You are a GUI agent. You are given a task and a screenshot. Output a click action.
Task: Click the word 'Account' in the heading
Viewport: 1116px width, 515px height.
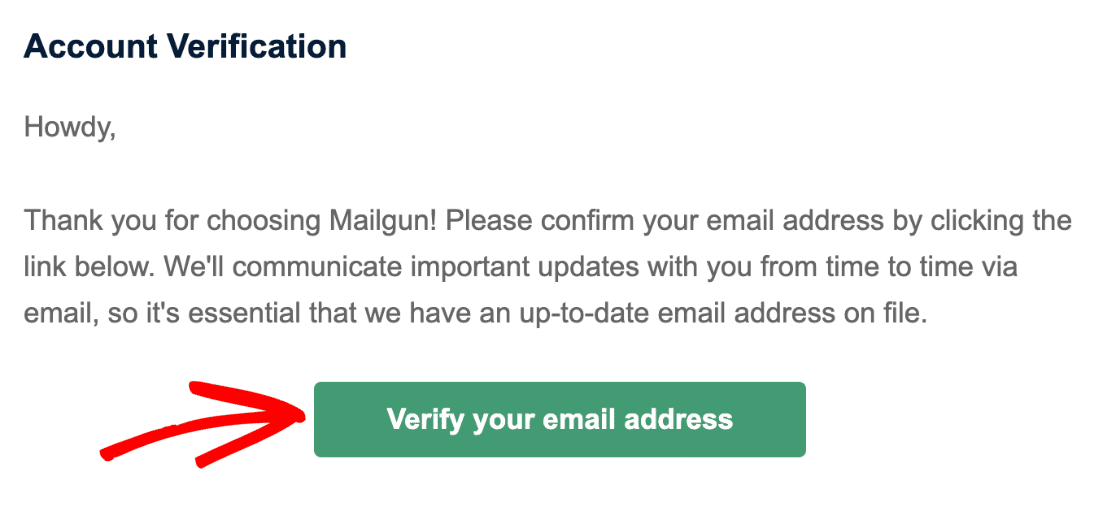(x=90, y=47)
